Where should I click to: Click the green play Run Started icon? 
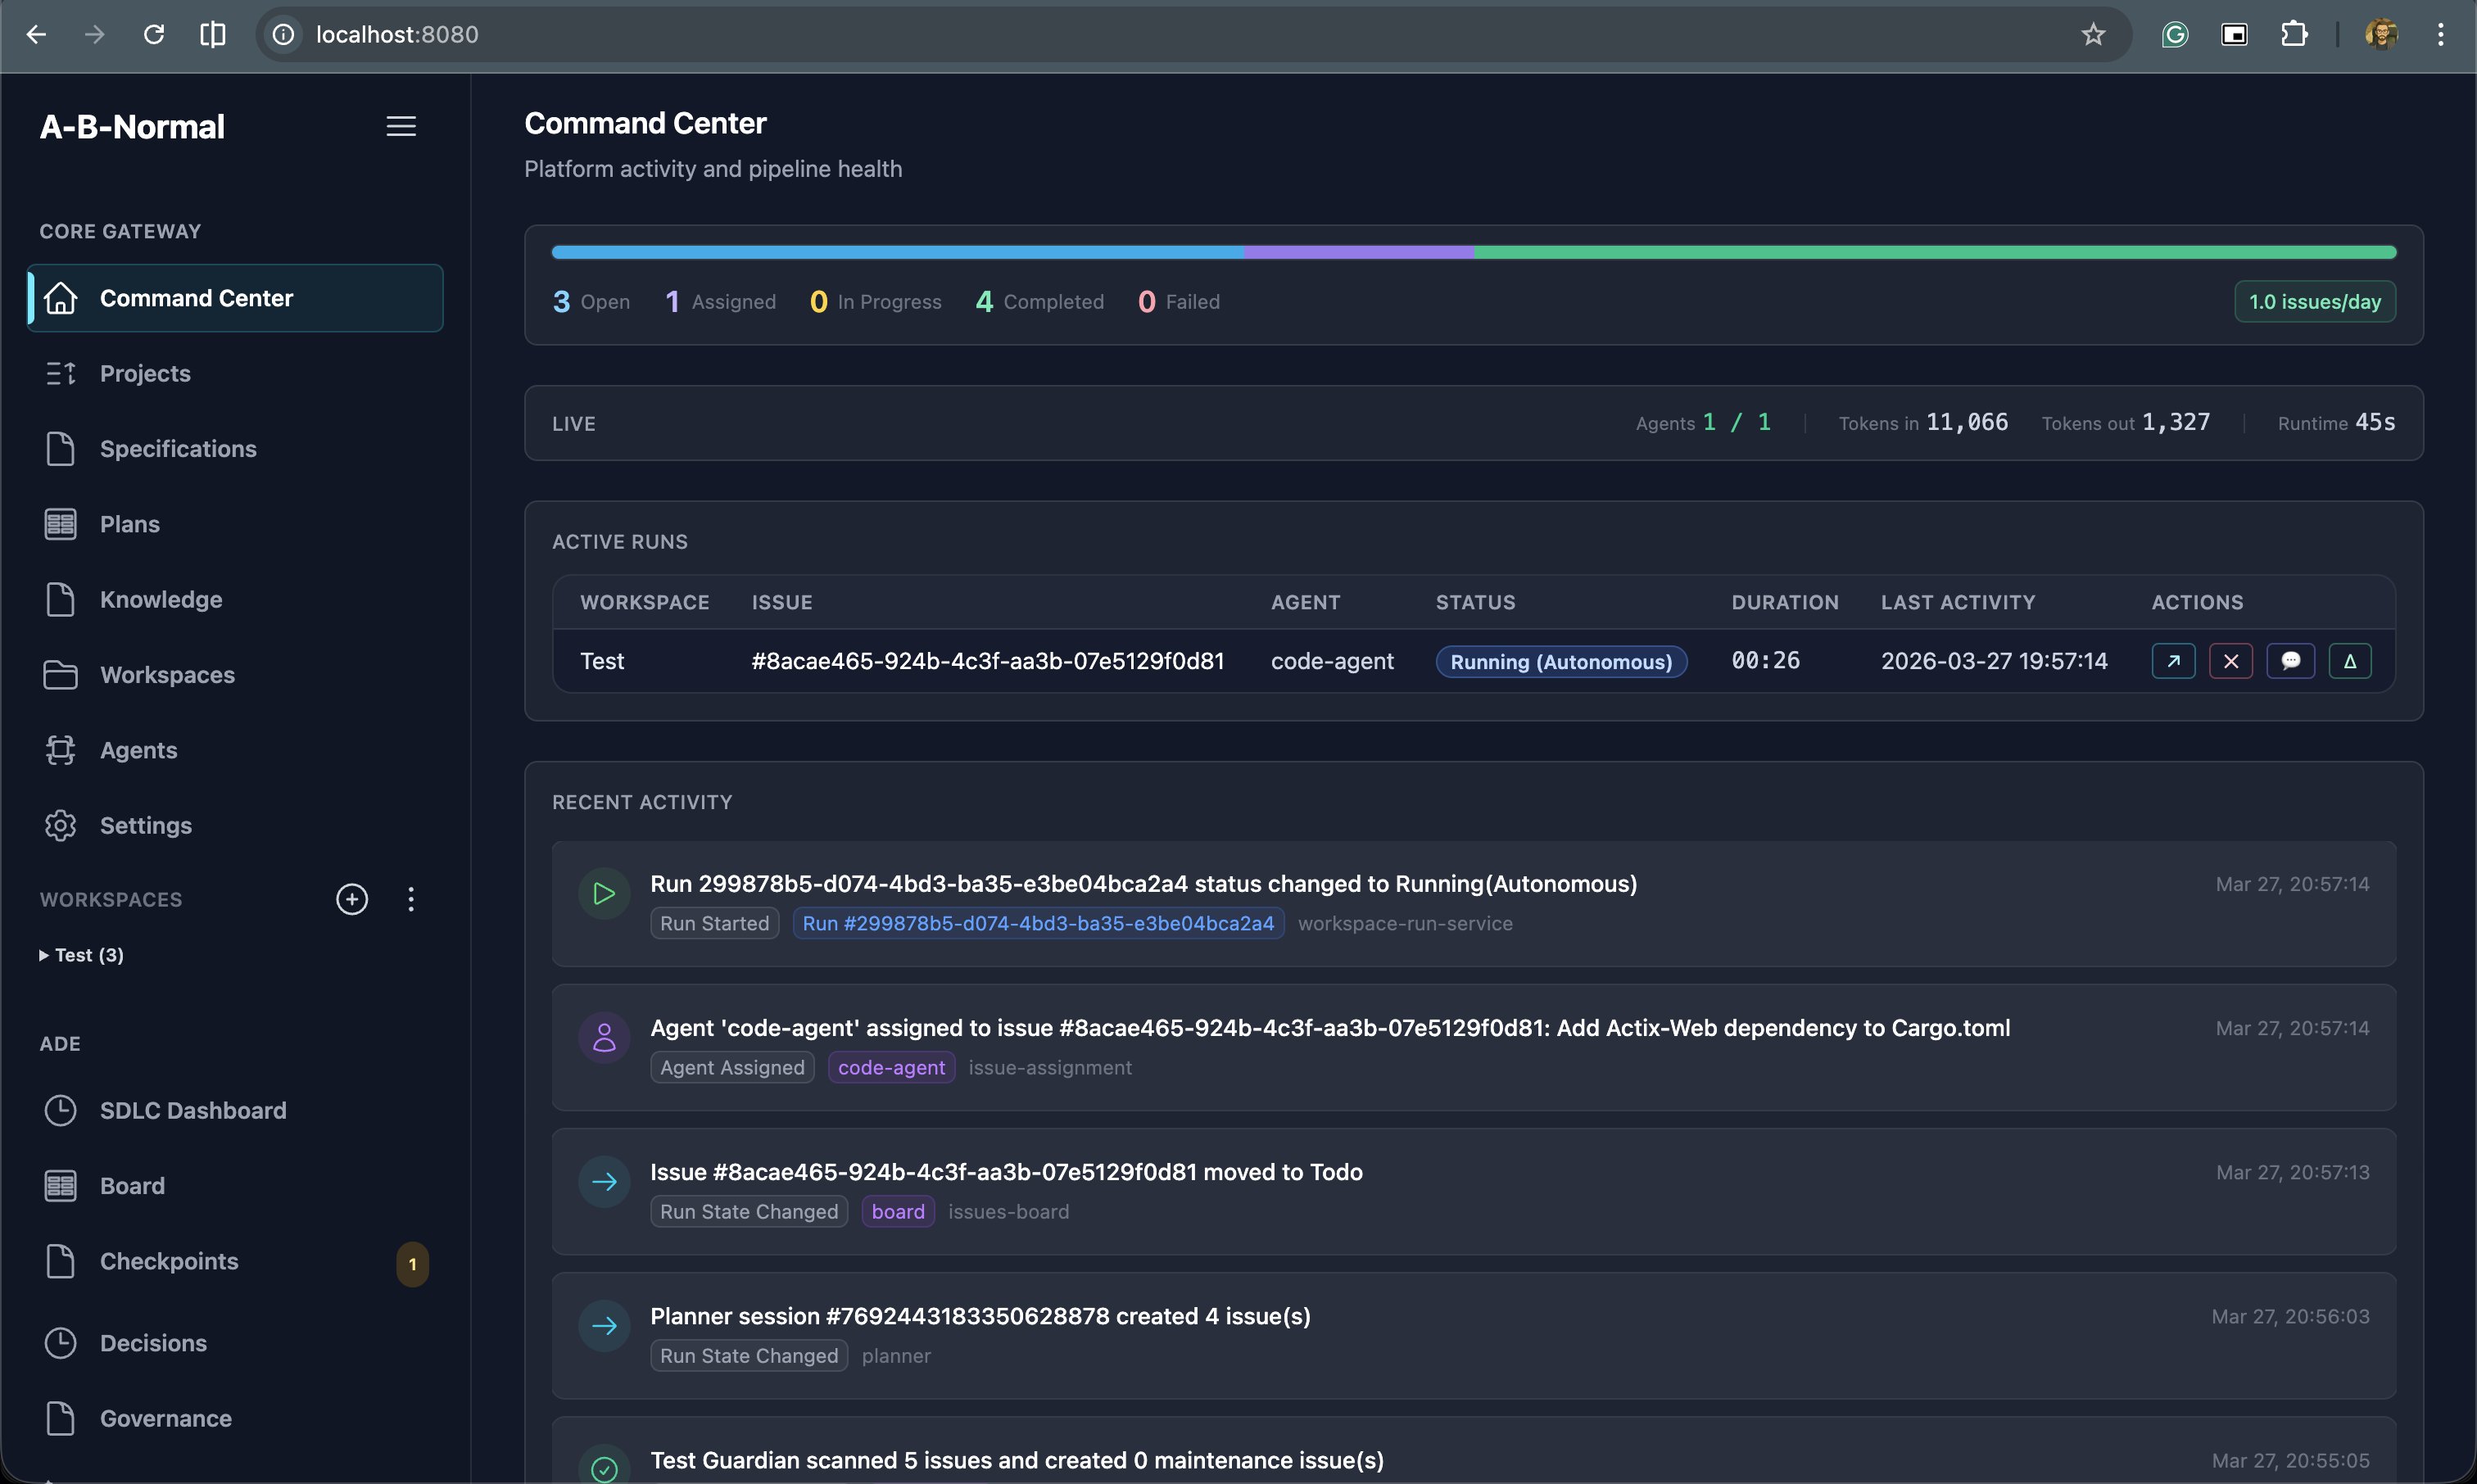coord(604,893)
